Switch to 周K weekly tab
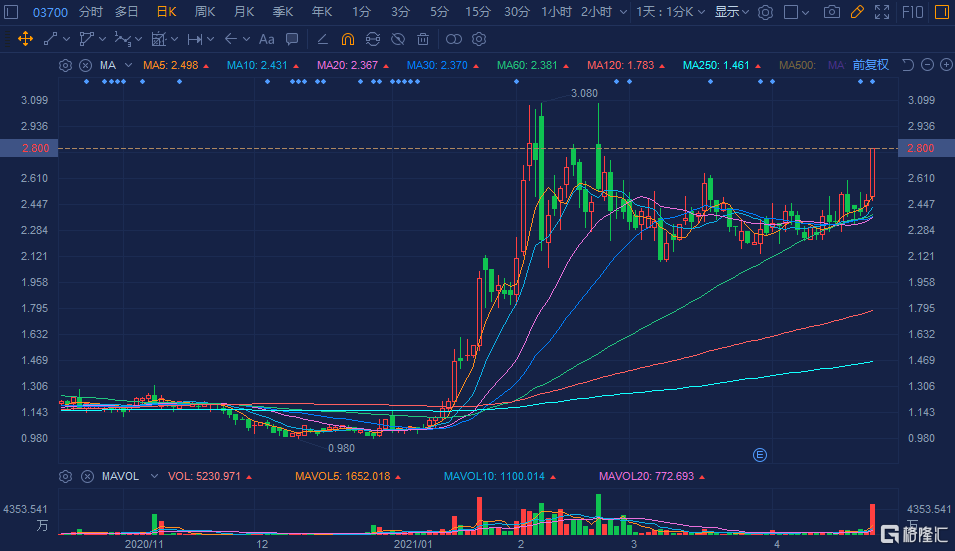The height and width of the screenshot is (551, 955). pos(205,12)
